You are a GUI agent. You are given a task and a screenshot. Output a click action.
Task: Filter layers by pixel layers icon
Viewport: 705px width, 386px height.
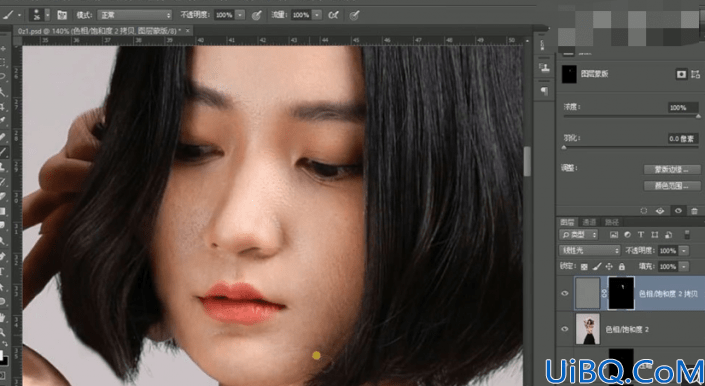click(614, 235)
